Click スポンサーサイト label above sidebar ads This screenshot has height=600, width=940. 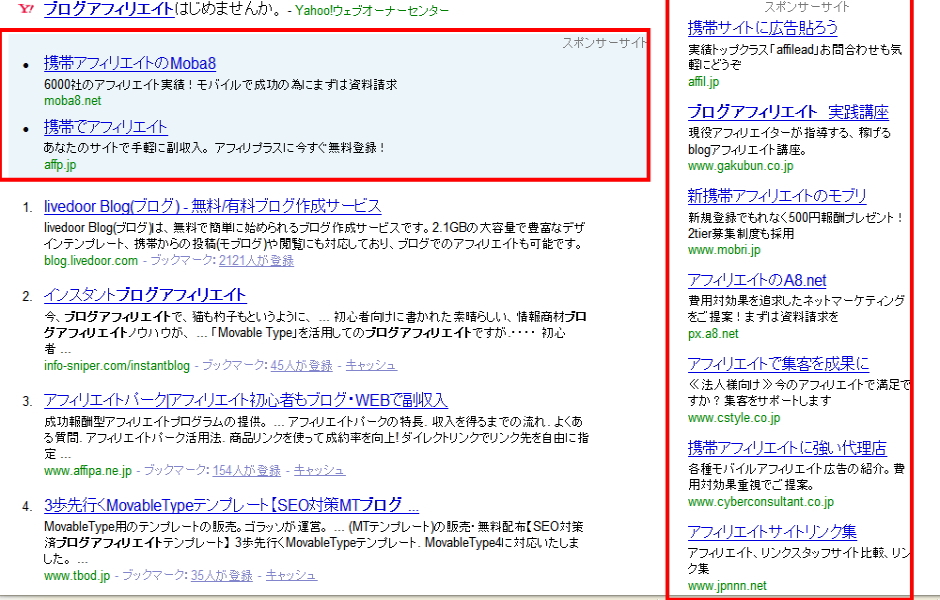coord(807,7)
